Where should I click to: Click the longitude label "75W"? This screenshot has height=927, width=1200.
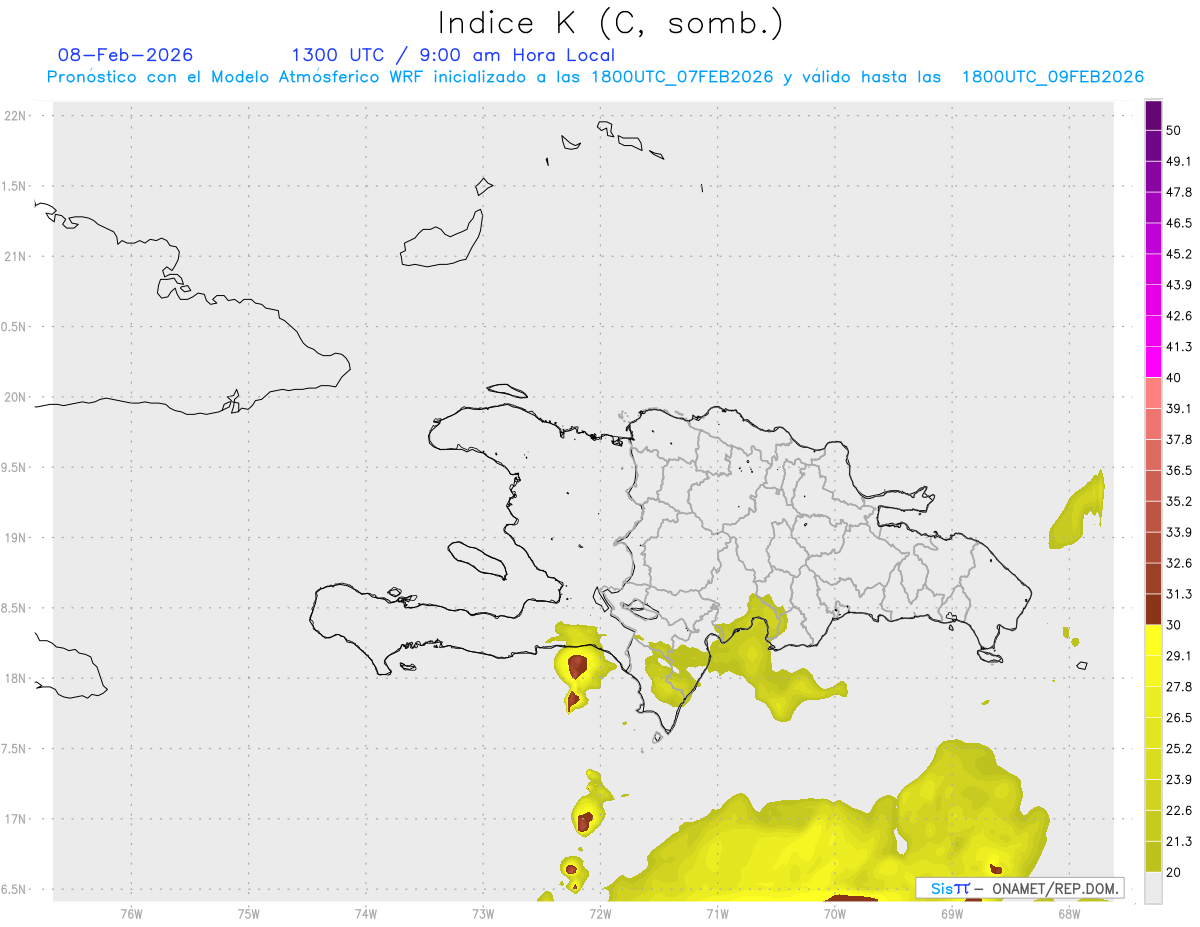tap(248, 913)
